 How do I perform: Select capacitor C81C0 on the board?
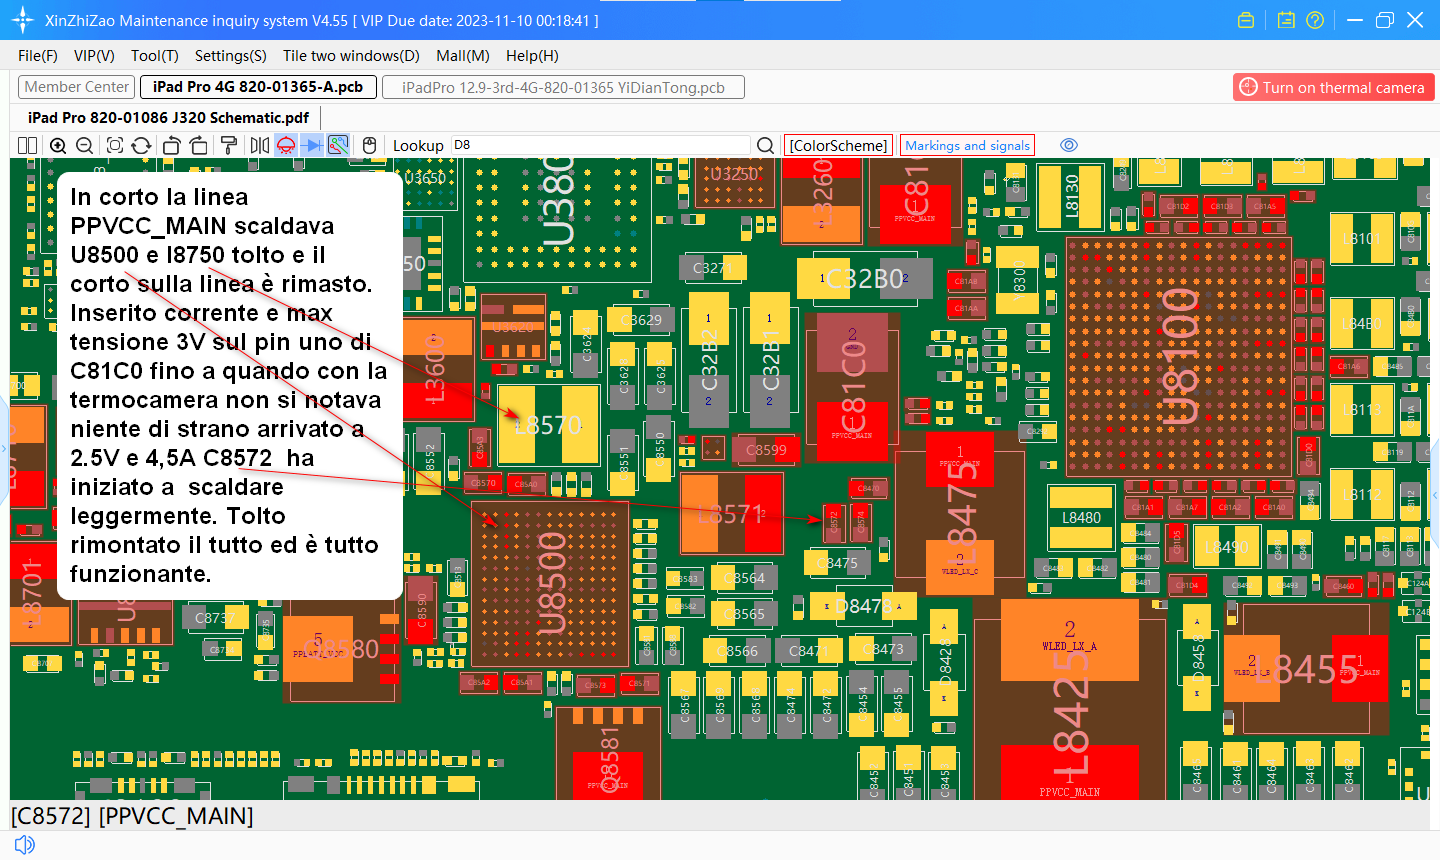point(852,386)
